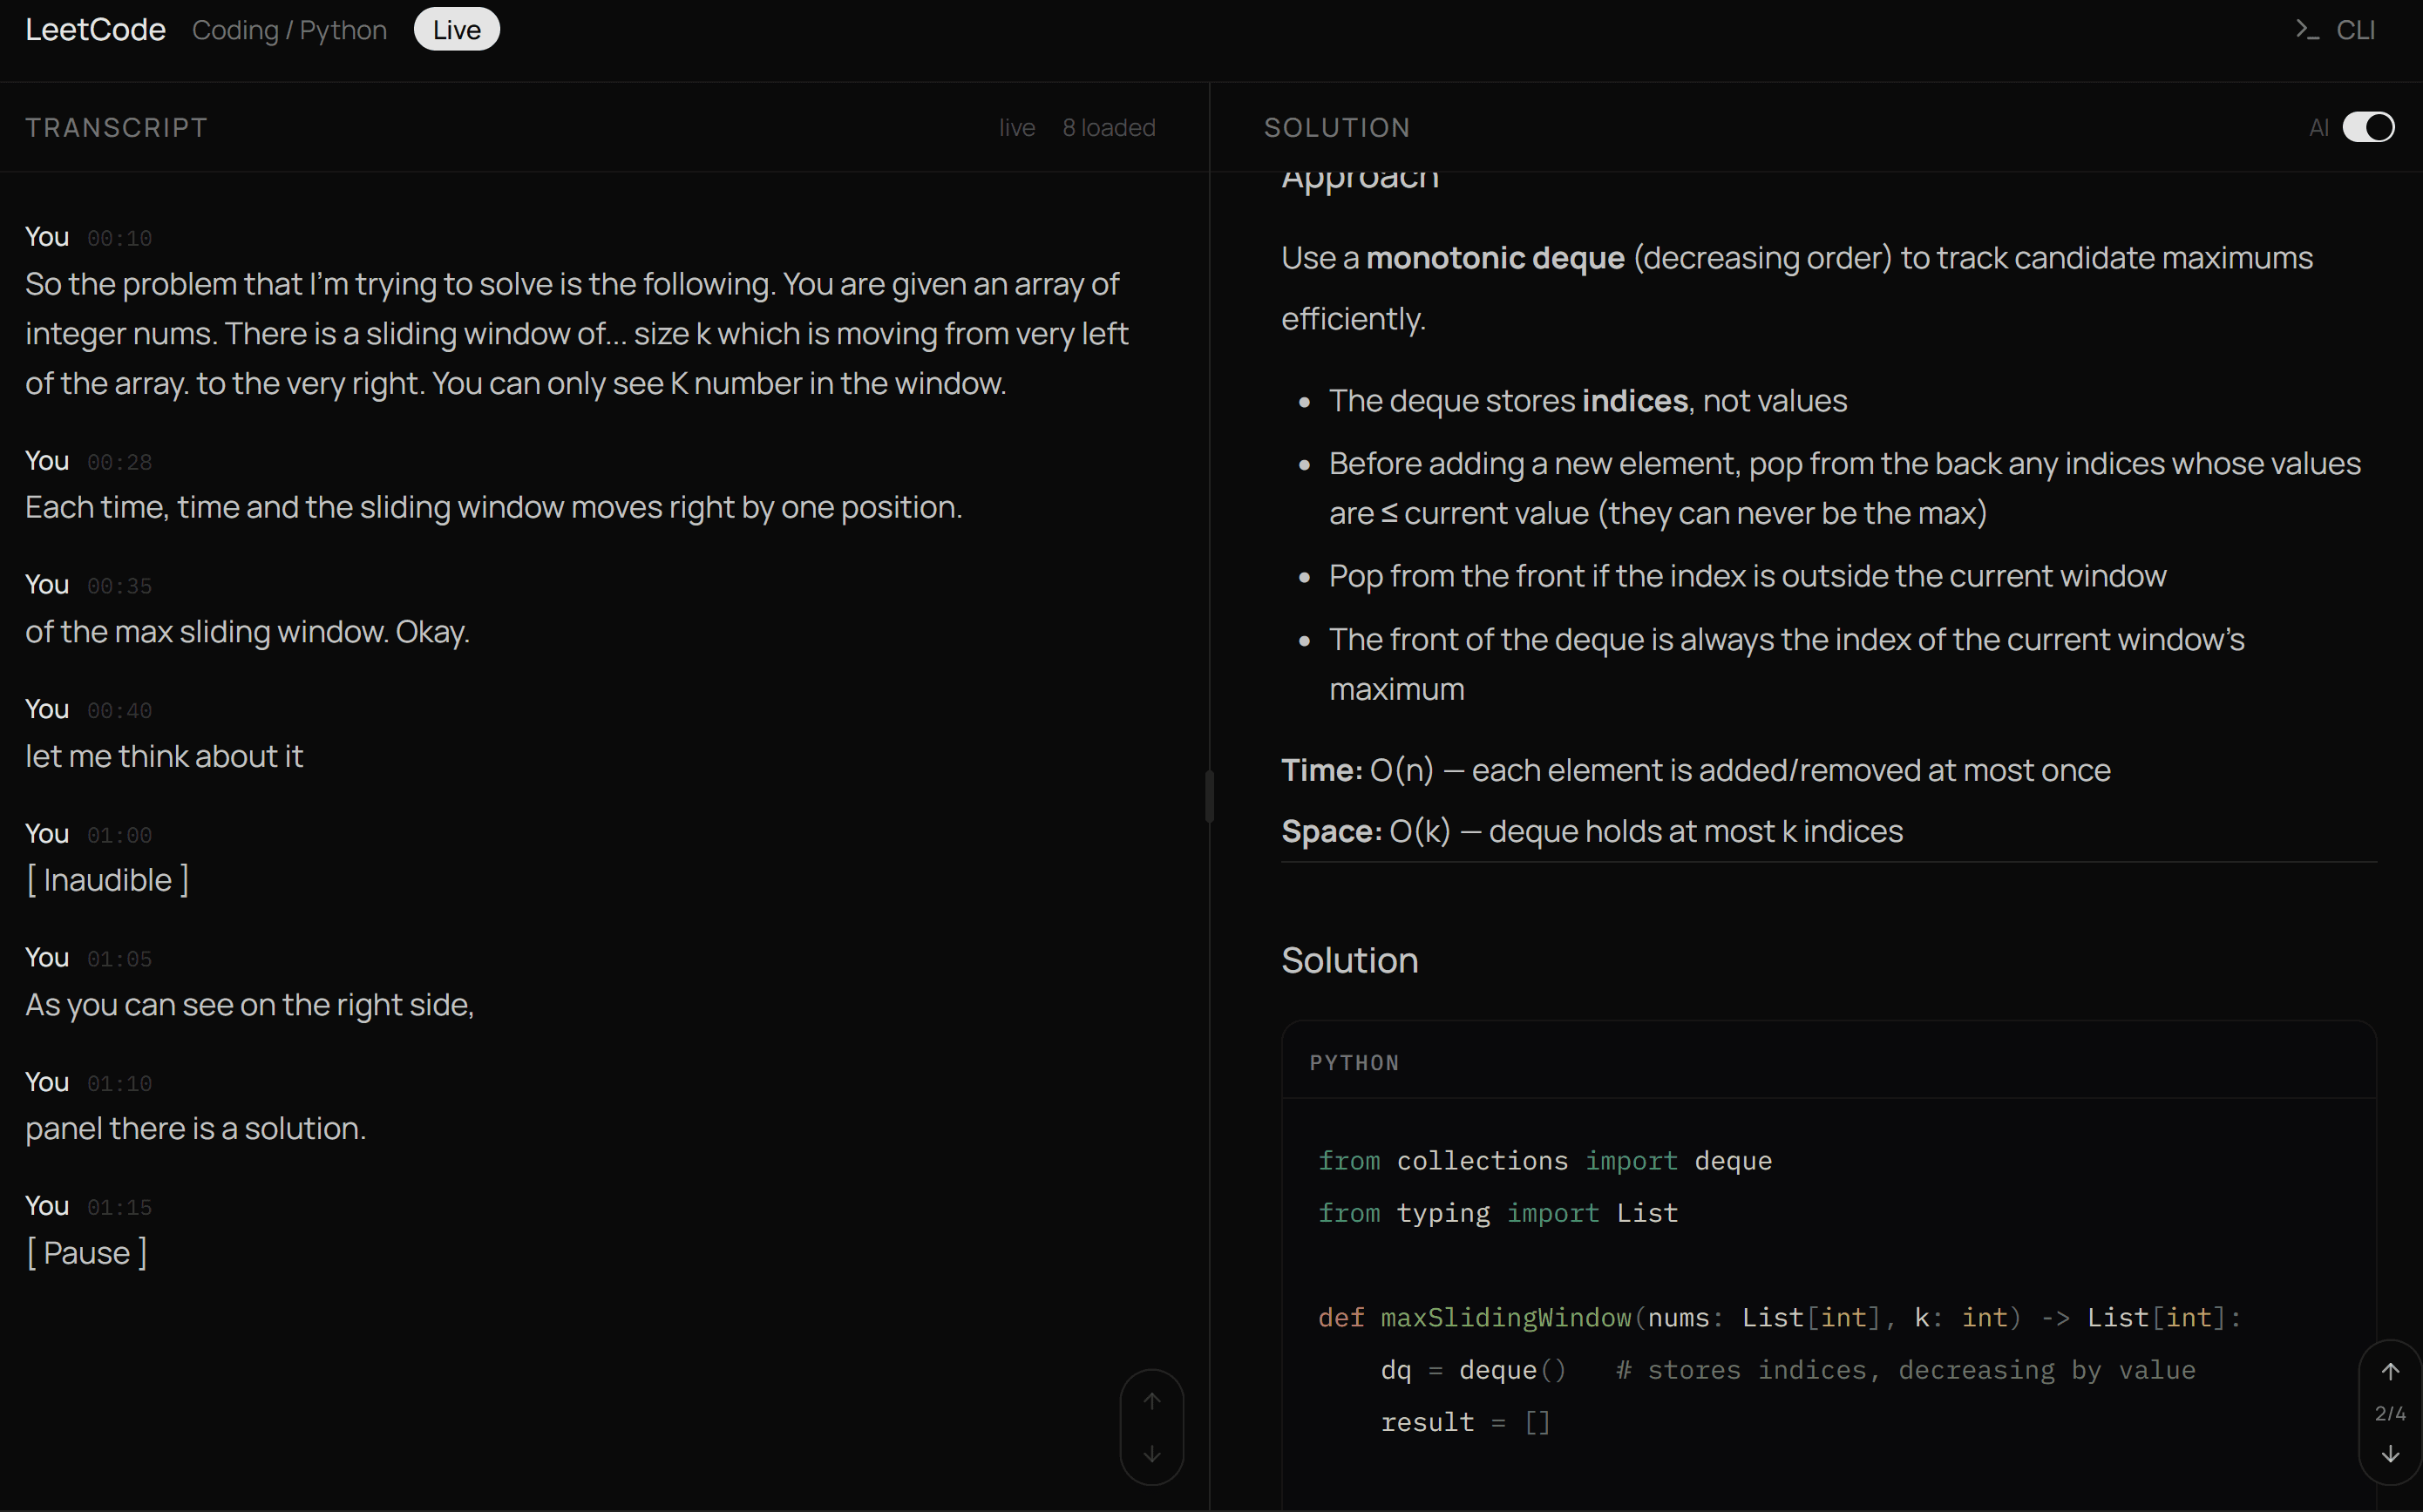The width and height of the screenshot is (2423, 1512).
Task: Select the 00:10 transcript timestamp
Action: click(x=119, y=238)
